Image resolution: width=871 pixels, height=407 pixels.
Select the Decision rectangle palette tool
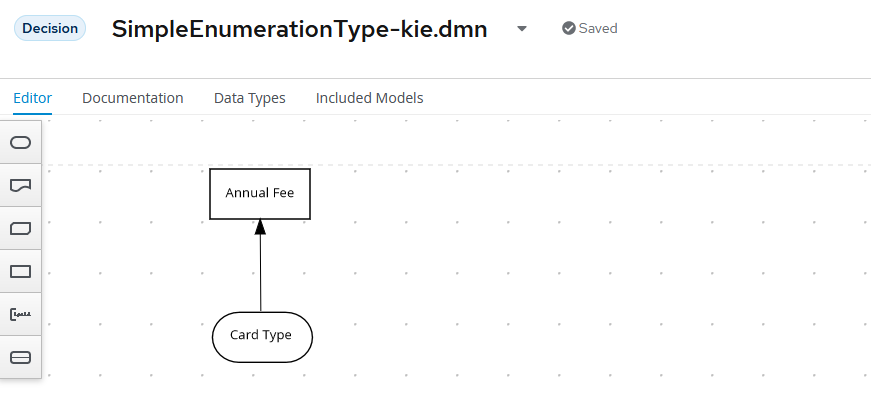(x=20, y=271)
